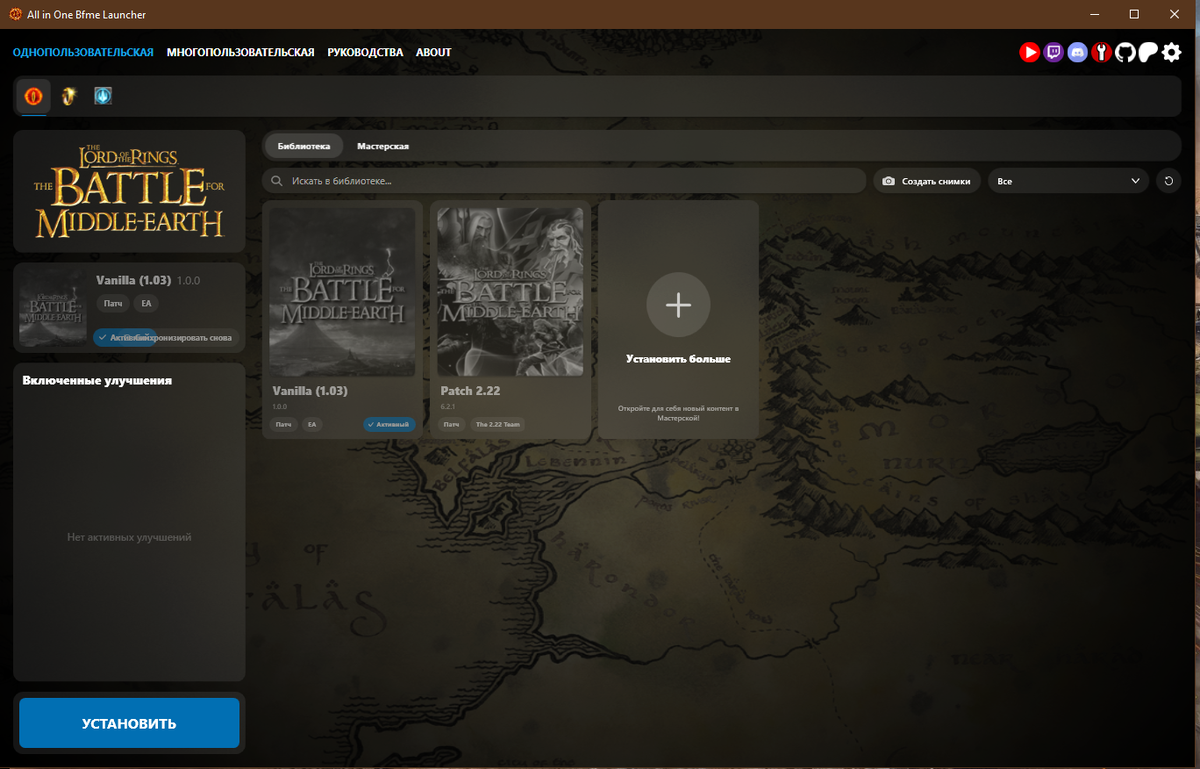Click the Установить больше card

[678, 319]
